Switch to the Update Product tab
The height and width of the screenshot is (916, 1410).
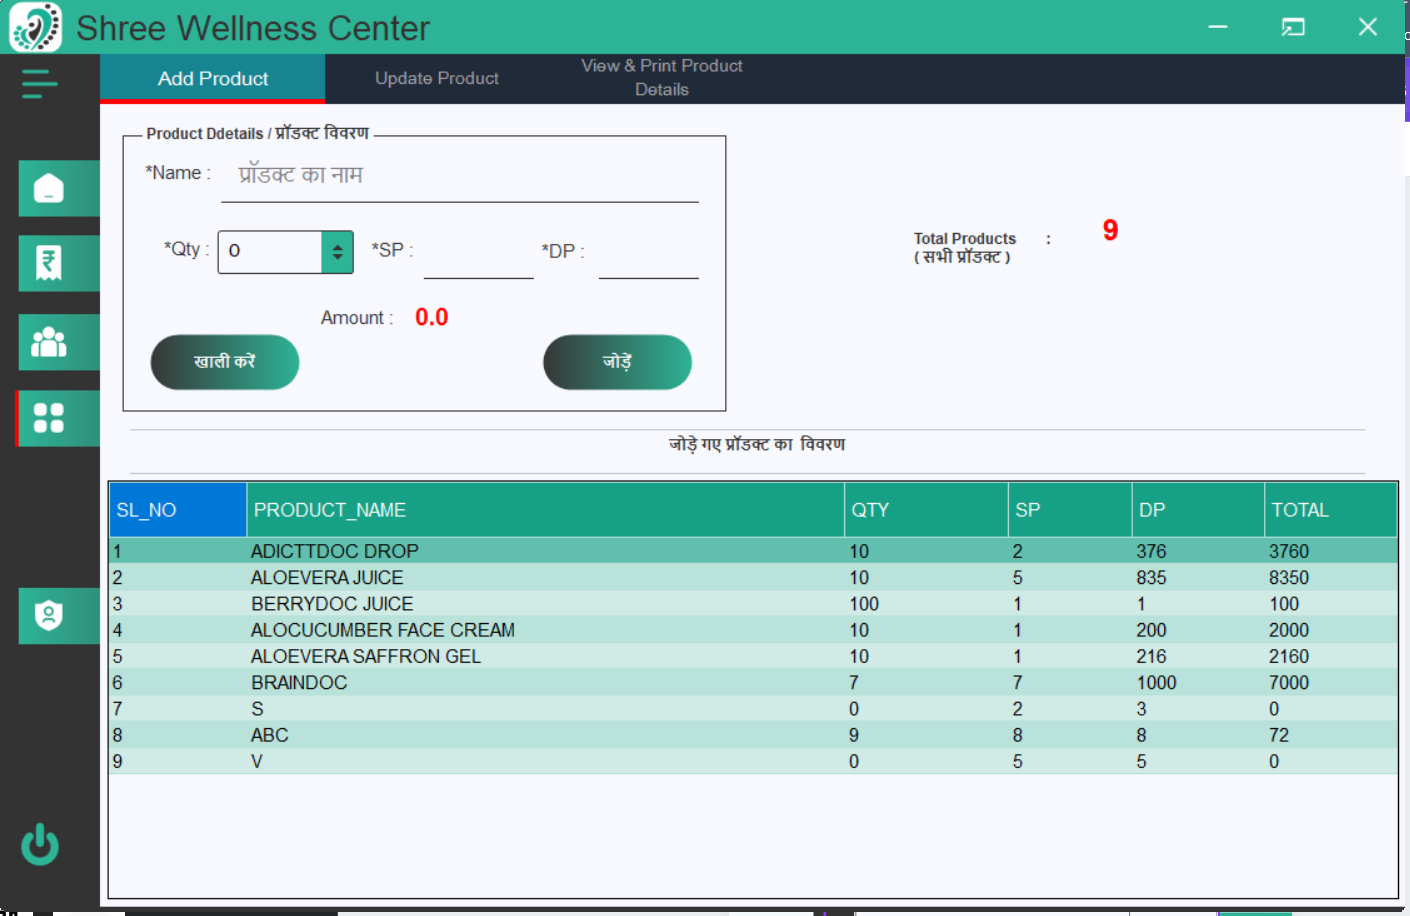(437, 78)
